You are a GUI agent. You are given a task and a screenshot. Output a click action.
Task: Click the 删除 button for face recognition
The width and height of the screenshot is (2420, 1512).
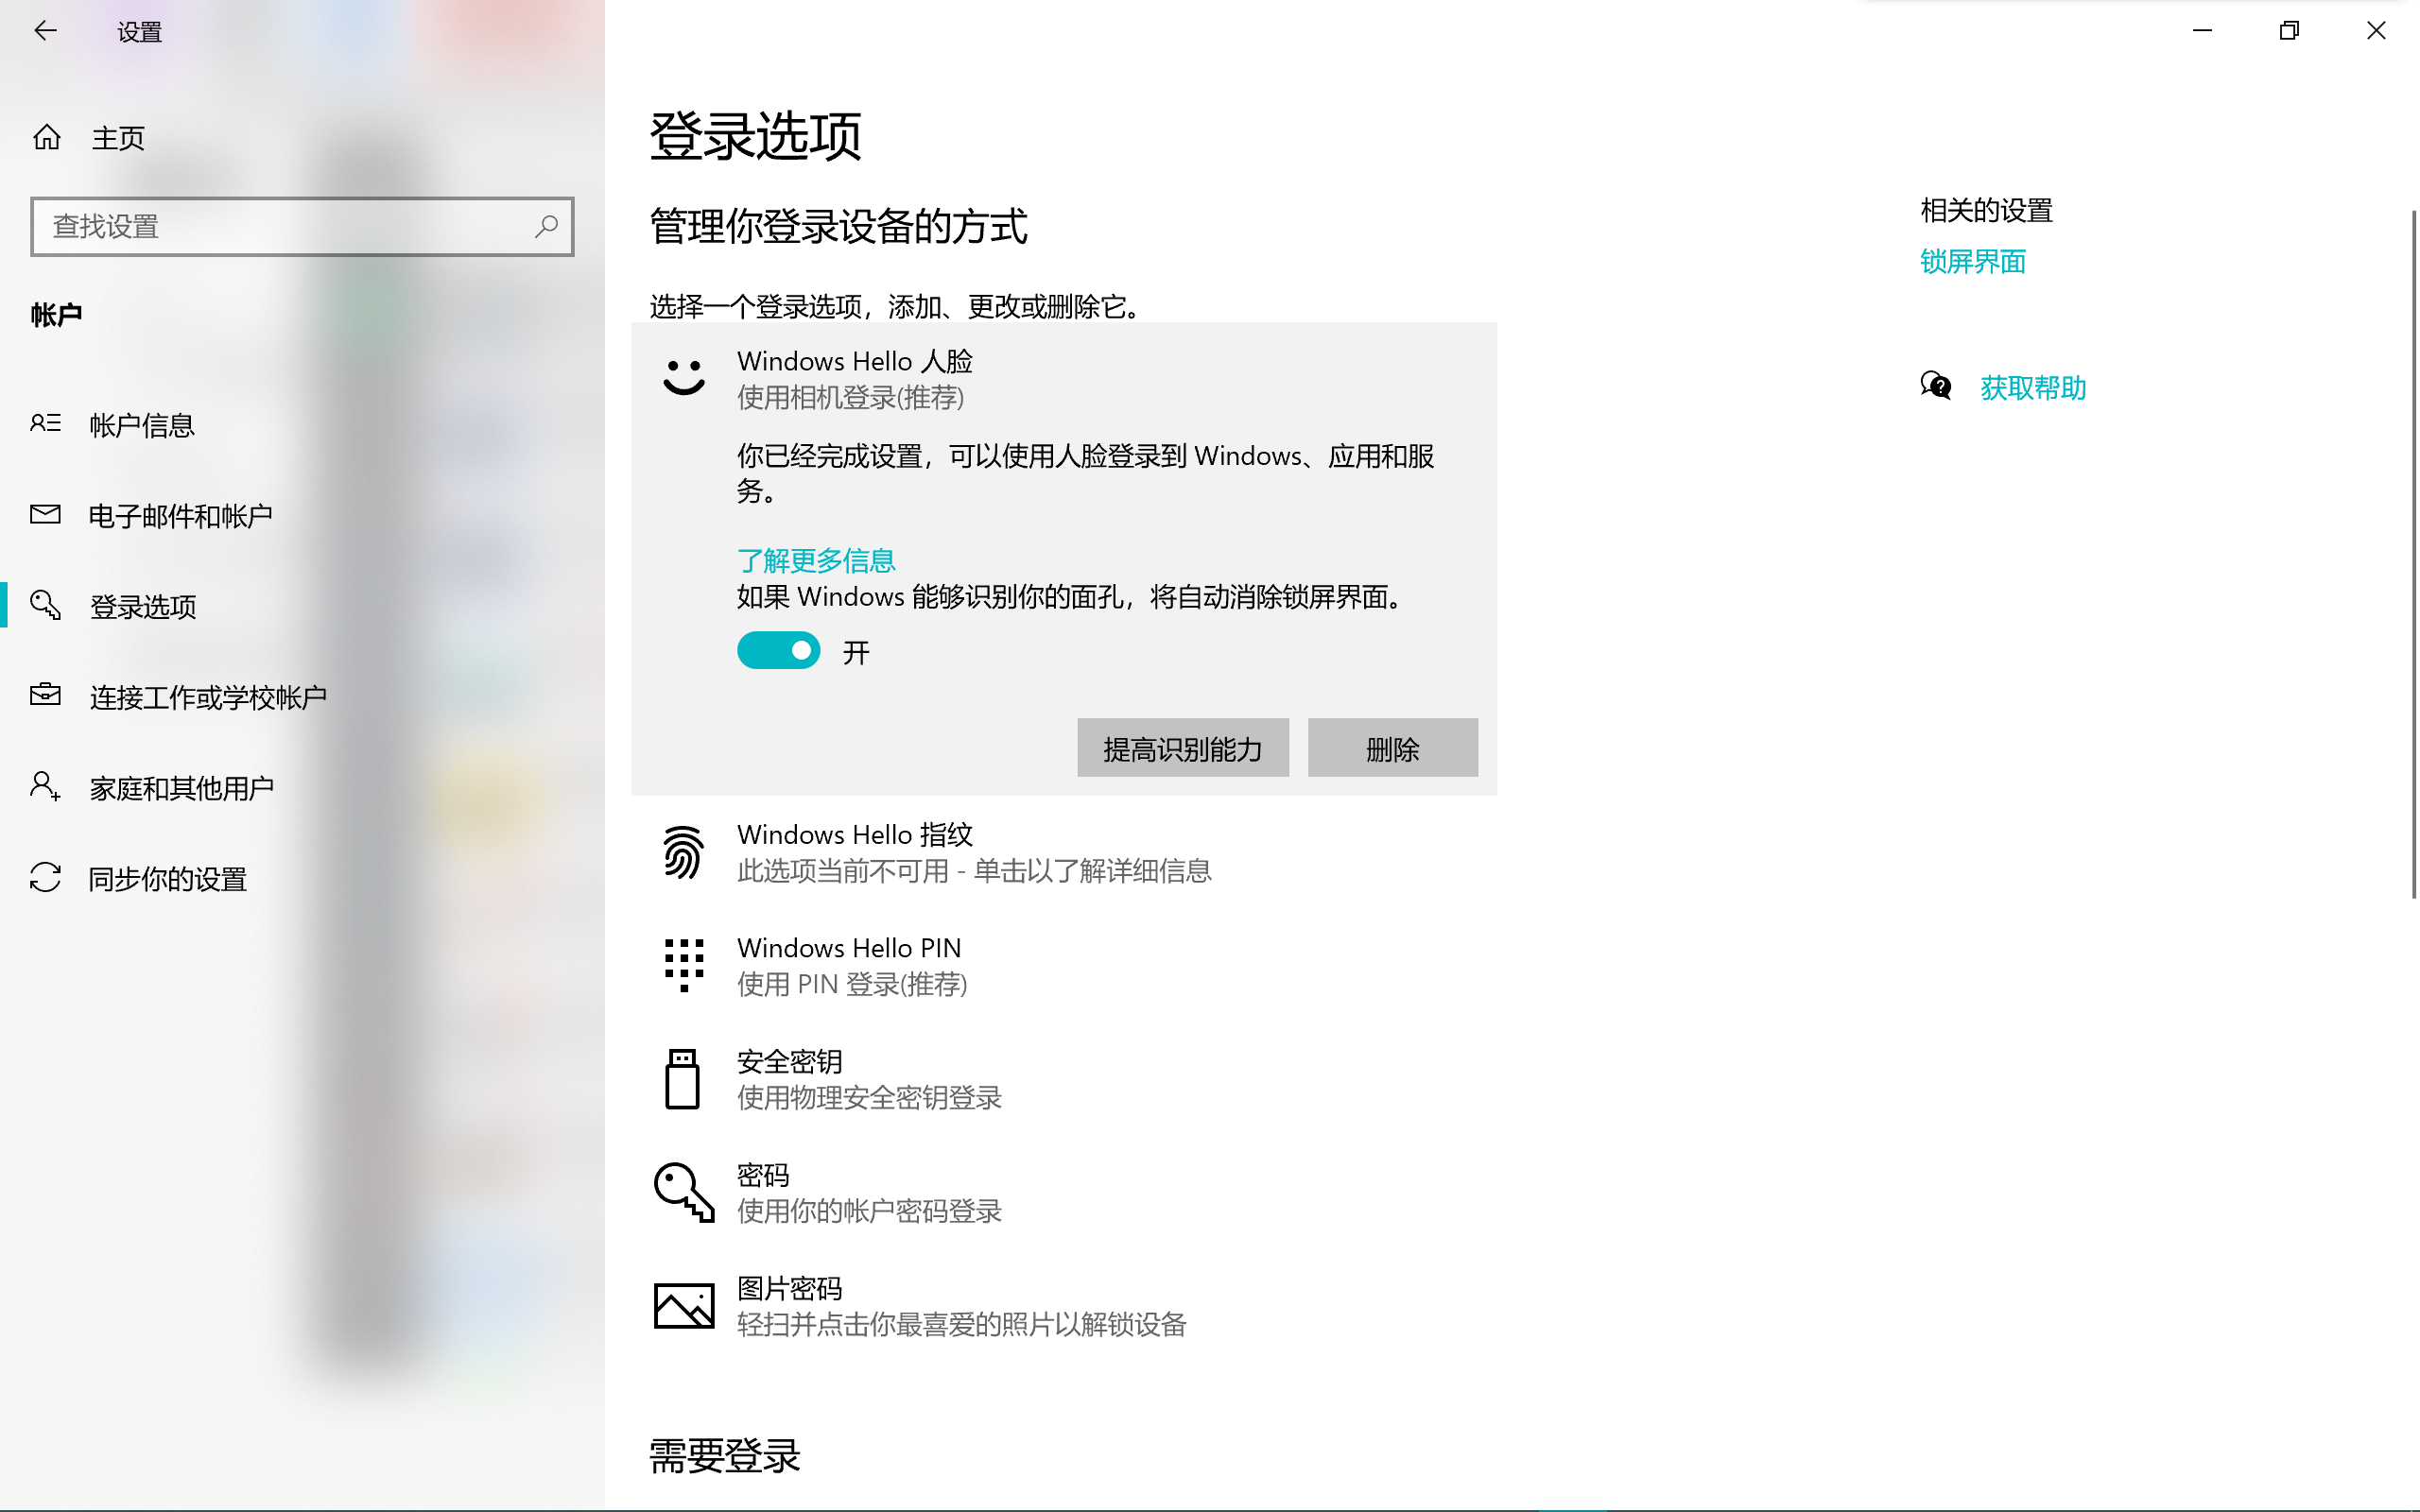(1392, 748)
